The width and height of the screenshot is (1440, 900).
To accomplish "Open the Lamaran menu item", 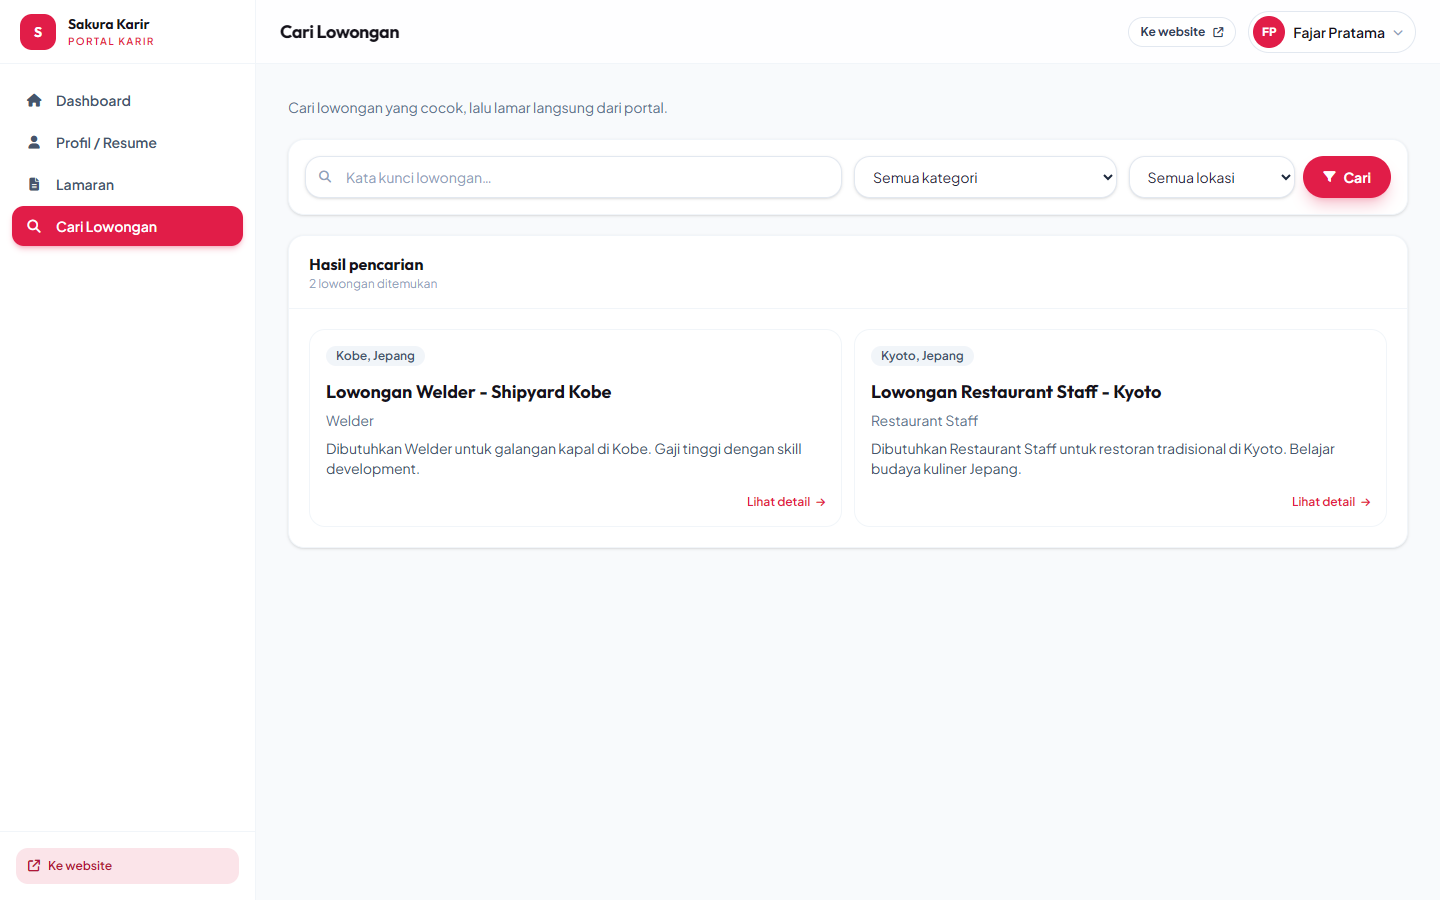I will pos(127,185).
